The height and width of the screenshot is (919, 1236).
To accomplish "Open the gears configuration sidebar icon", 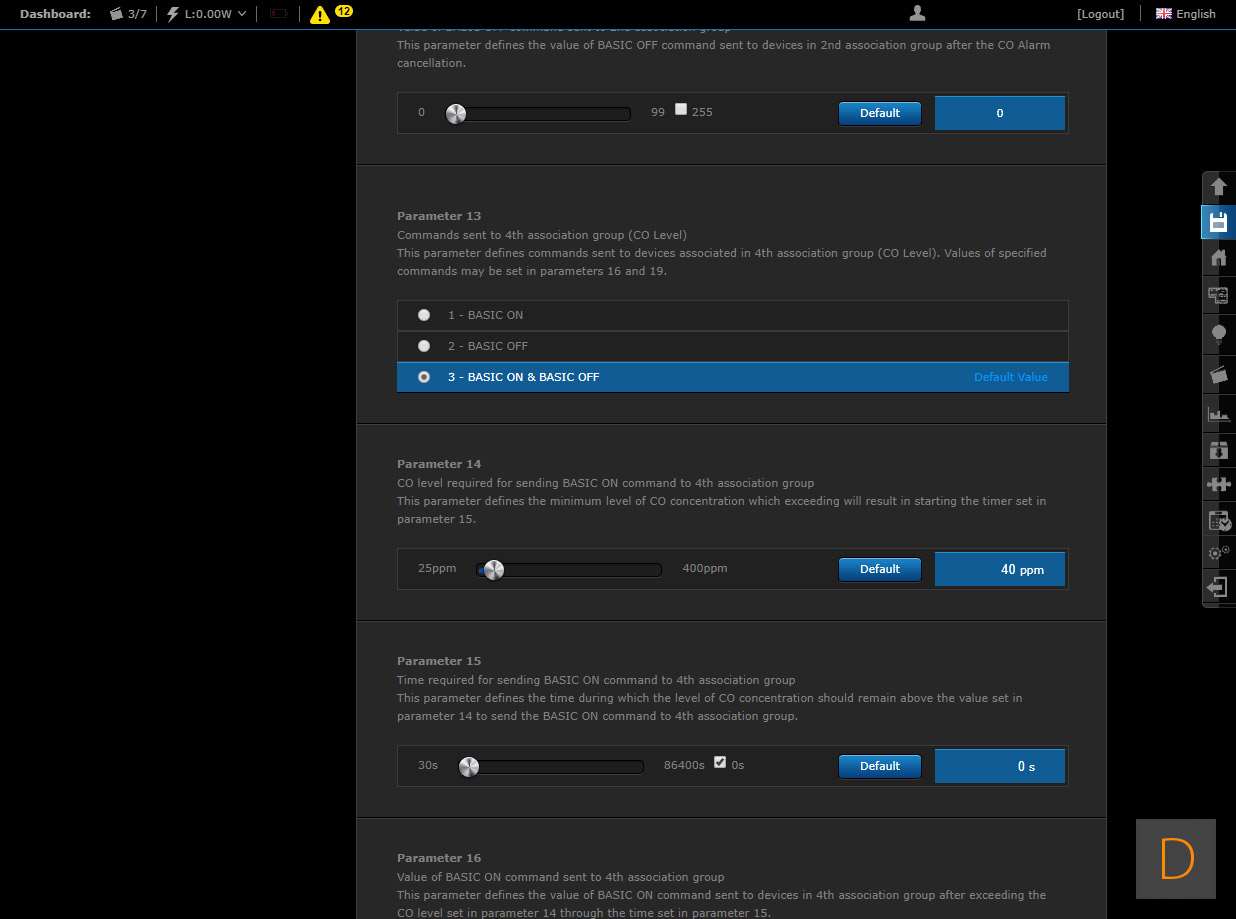I will (x=1218, y=552).
